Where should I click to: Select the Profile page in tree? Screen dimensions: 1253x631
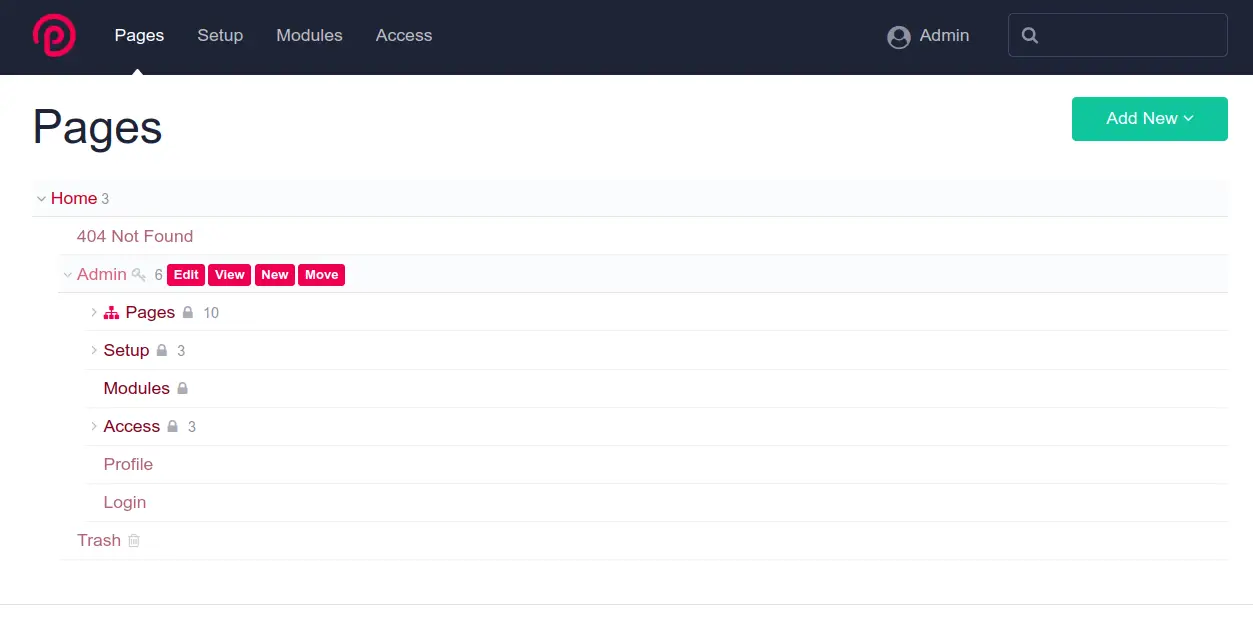pos(128,464)
